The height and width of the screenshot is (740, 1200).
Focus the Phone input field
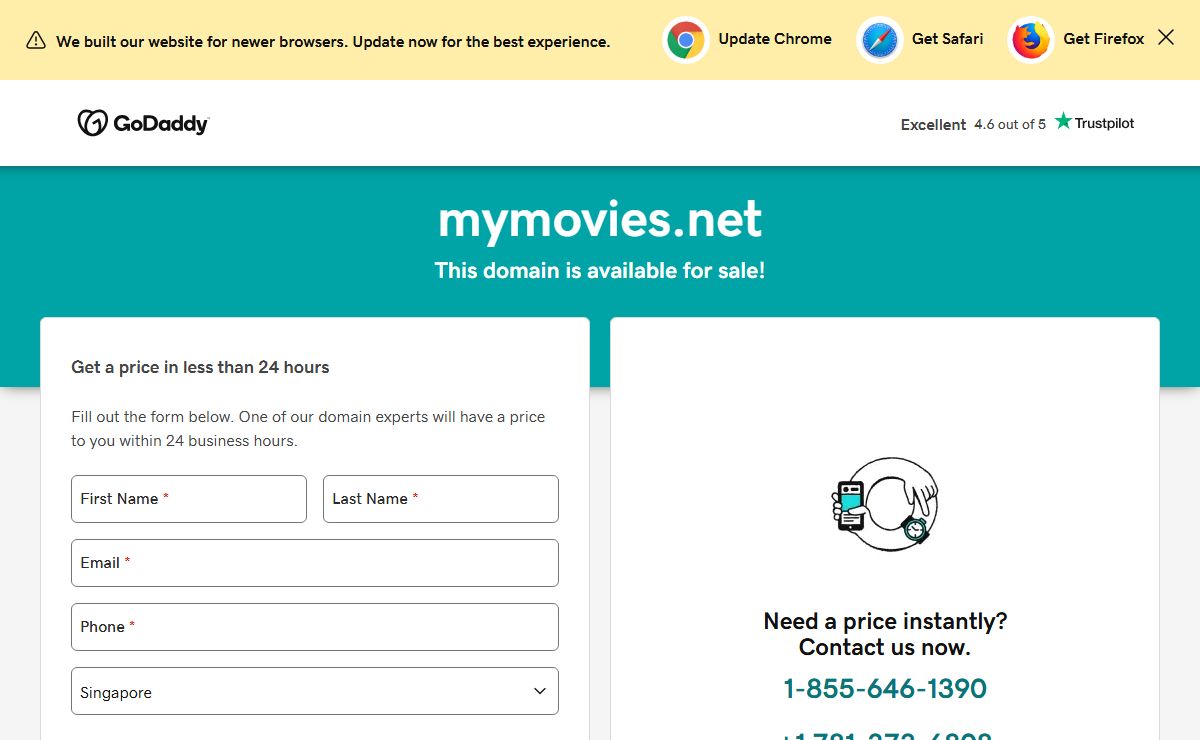[x=315, y=627]
